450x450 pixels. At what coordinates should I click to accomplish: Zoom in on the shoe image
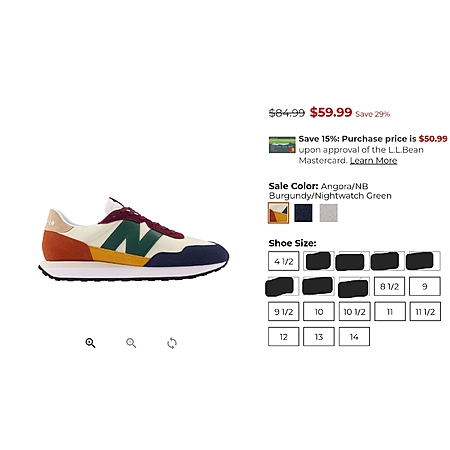pos(90,343)
